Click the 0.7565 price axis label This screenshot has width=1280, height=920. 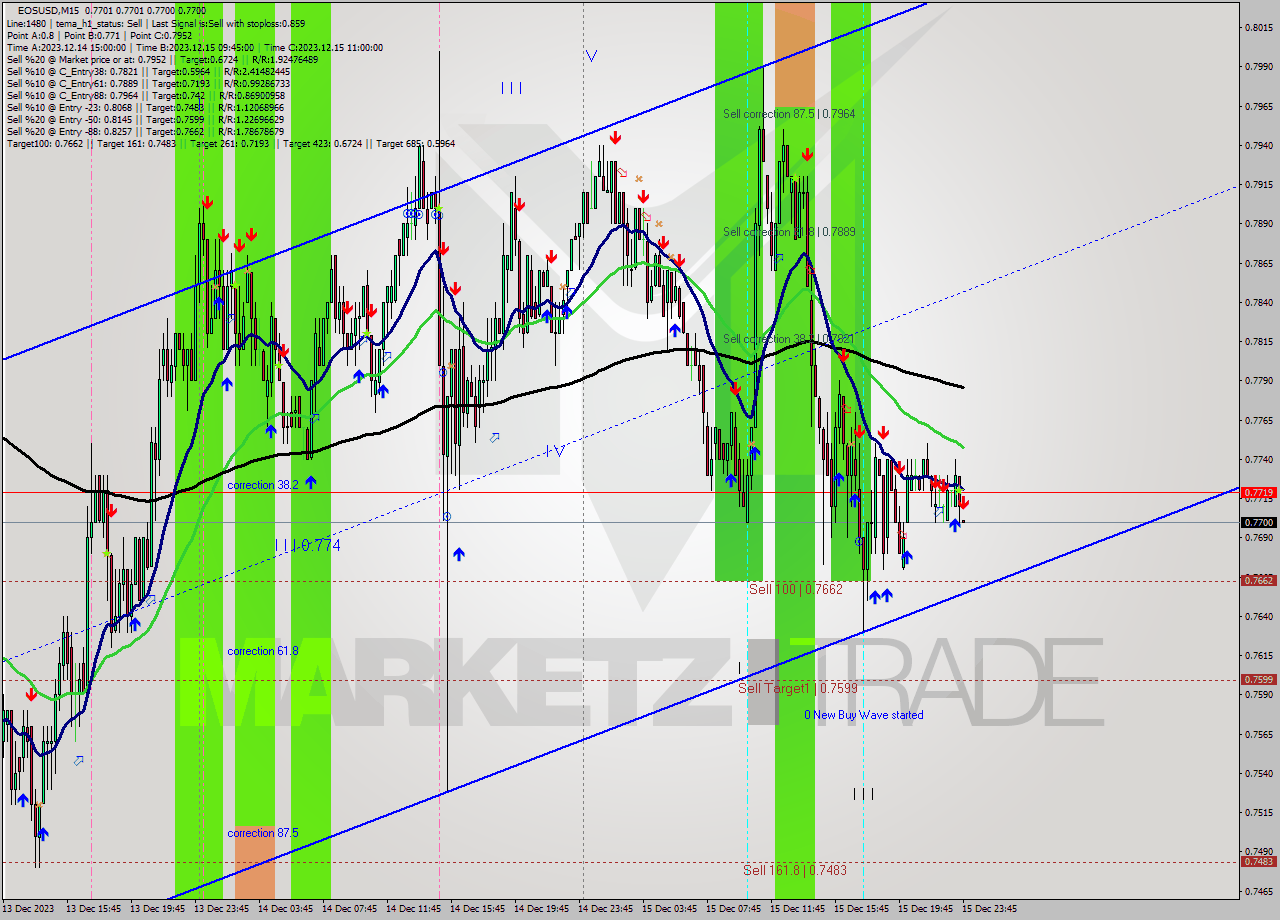coord(1259,734)
